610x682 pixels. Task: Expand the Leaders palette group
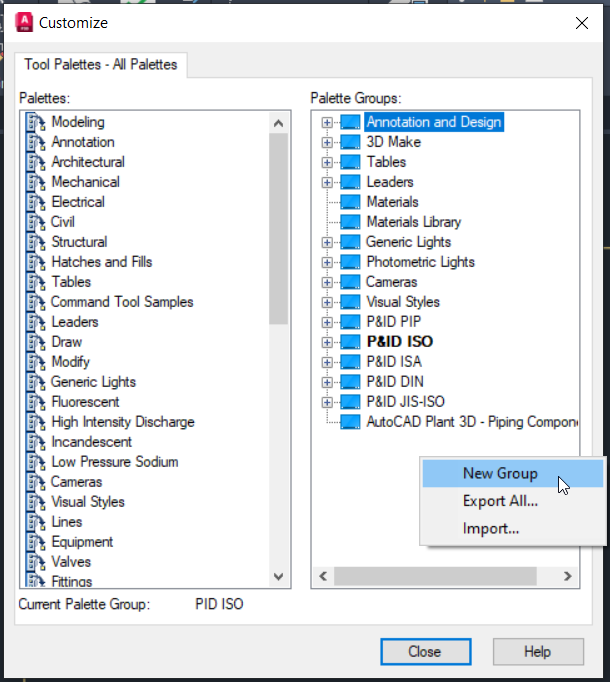(327, 183)
